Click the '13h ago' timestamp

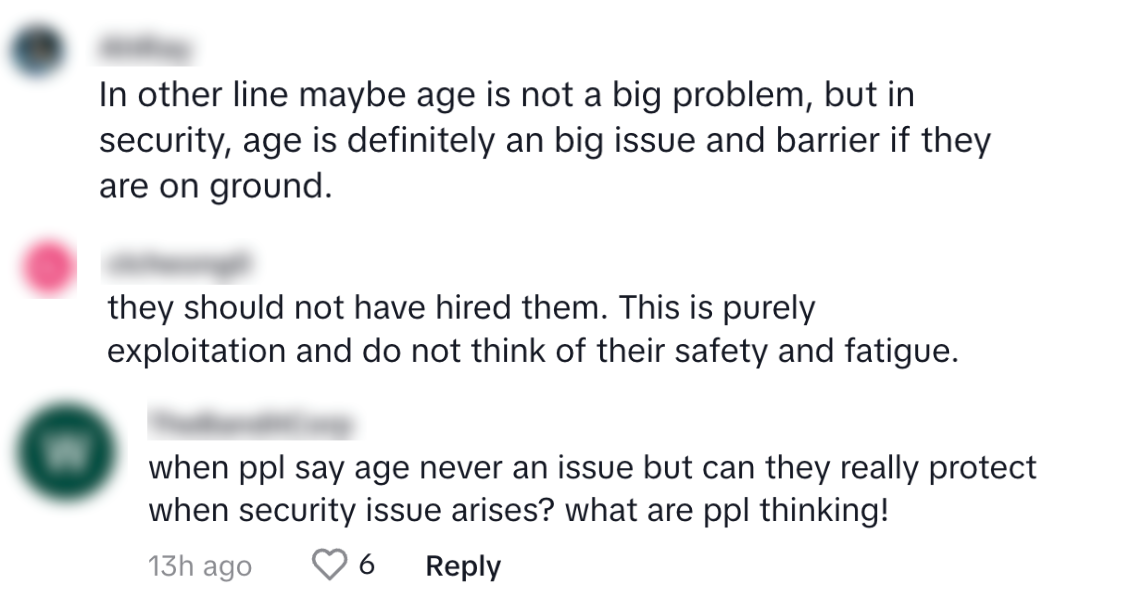tap(199, 566)
